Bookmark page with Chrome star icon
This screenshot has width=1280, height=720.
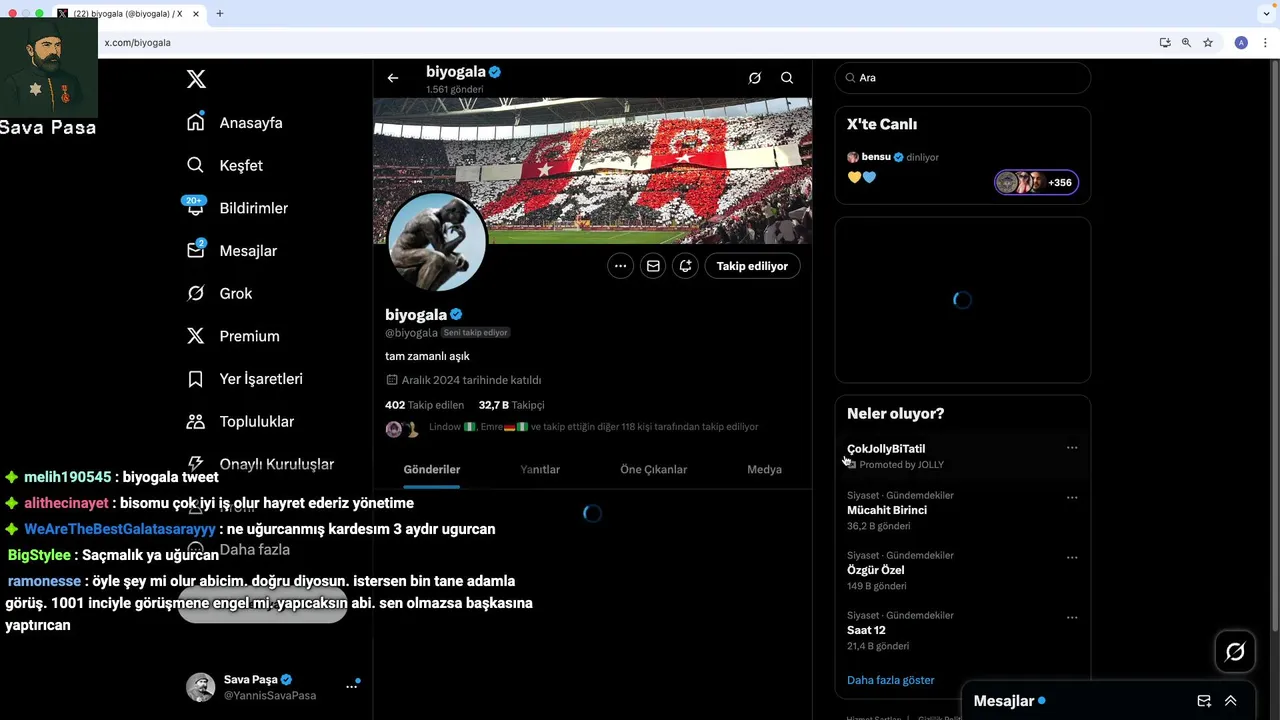point(1208,43)
